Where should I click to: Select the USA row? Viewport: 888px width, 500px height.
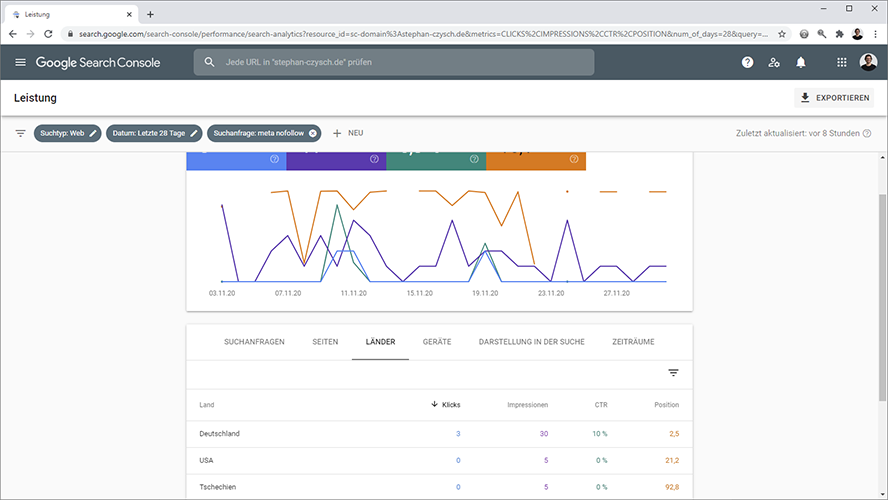(439, 460)
